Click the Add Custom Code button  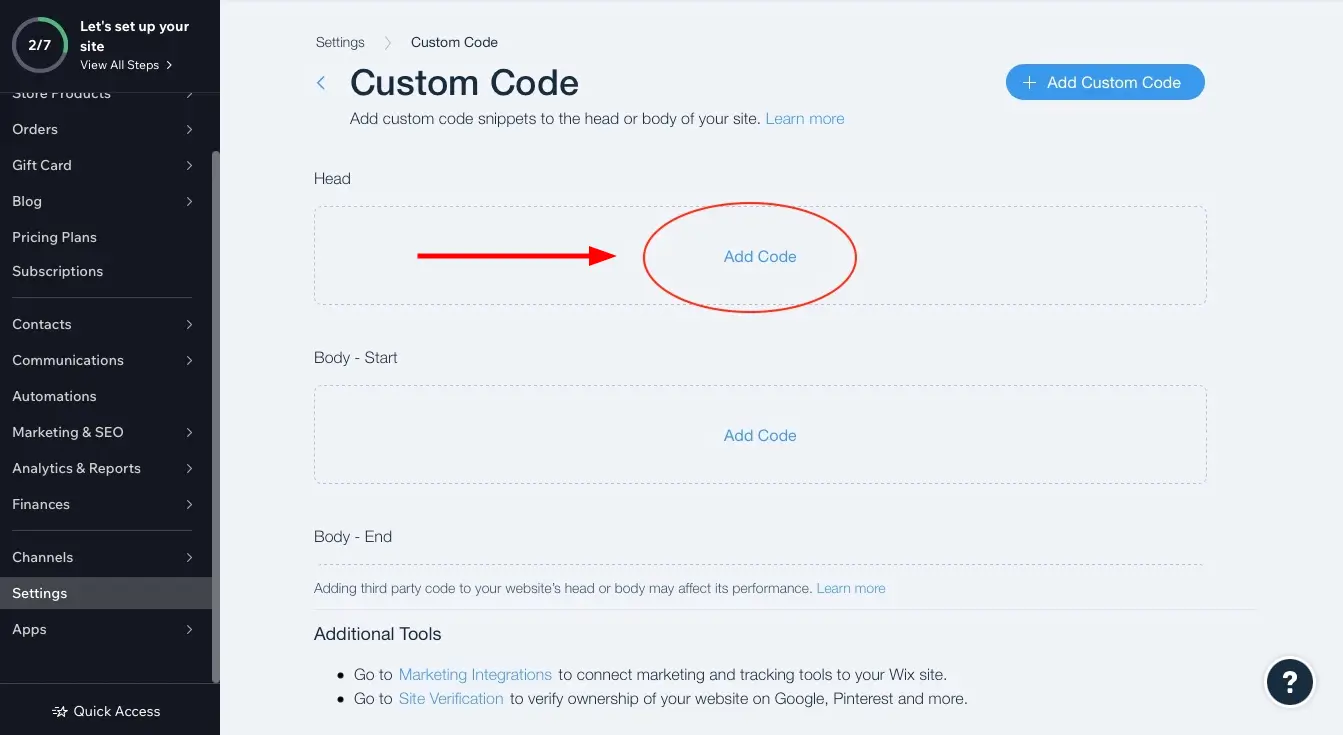tap(1104, 82)
